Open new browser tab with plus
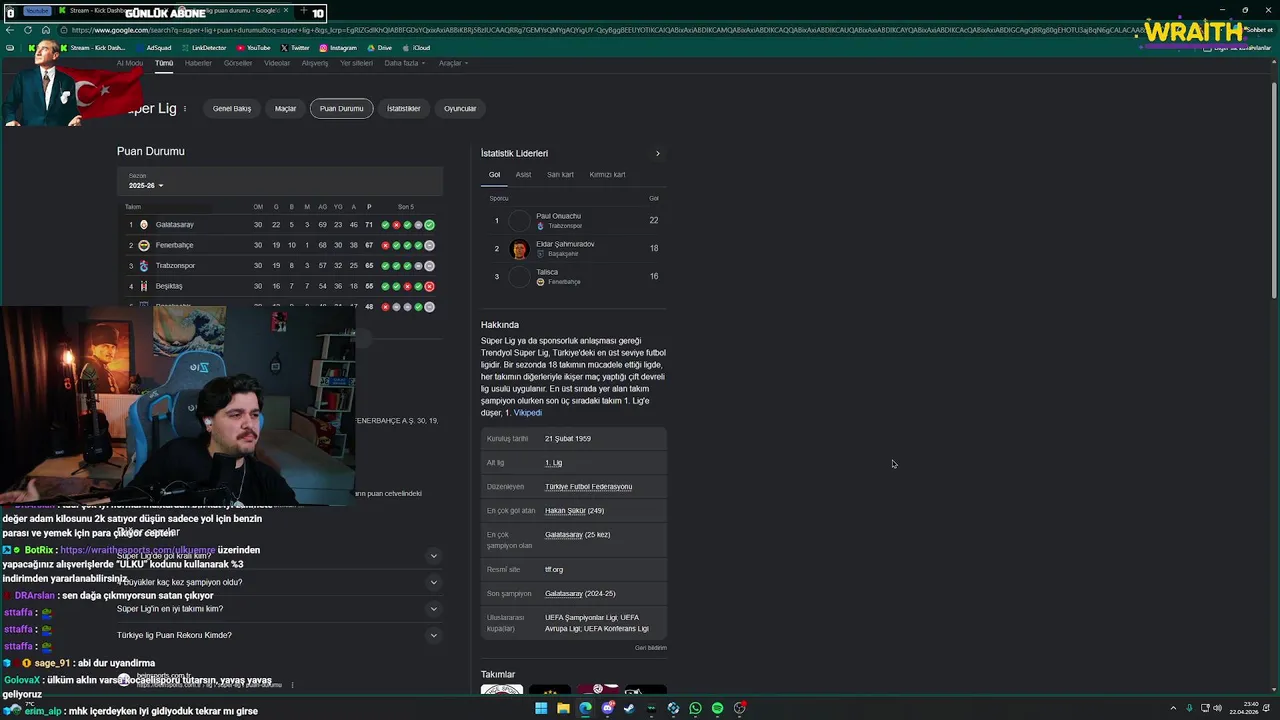This screenshot has width=1280, height=720. coord(302,11)
